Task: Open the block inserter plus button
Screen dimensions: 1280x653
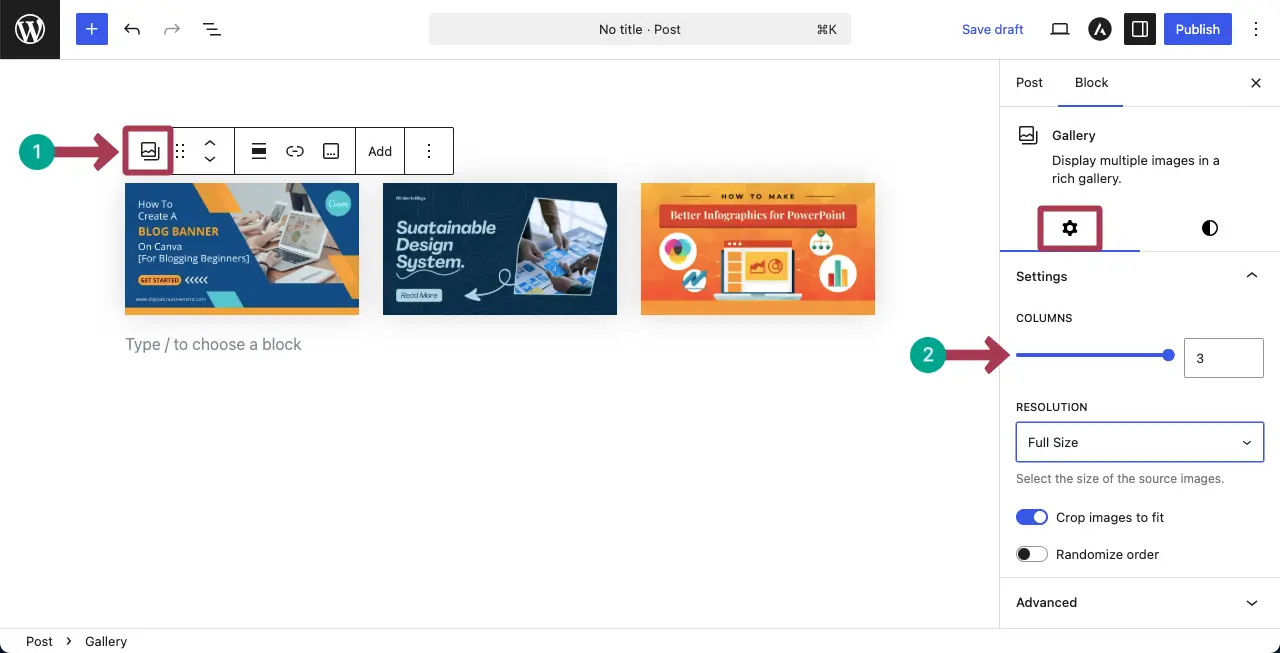Action: coord(91,30)
